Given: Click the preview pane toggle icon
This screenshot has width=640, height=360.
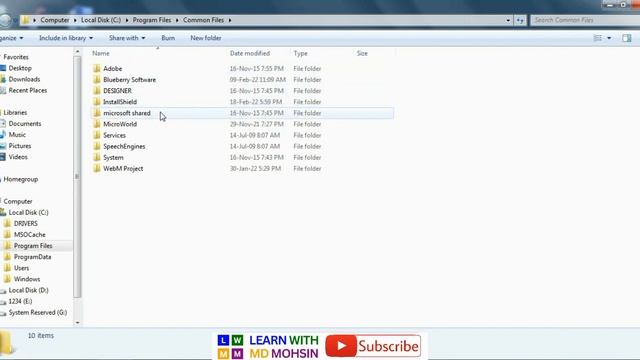Looking at the screenshot, I should point(627,38).
